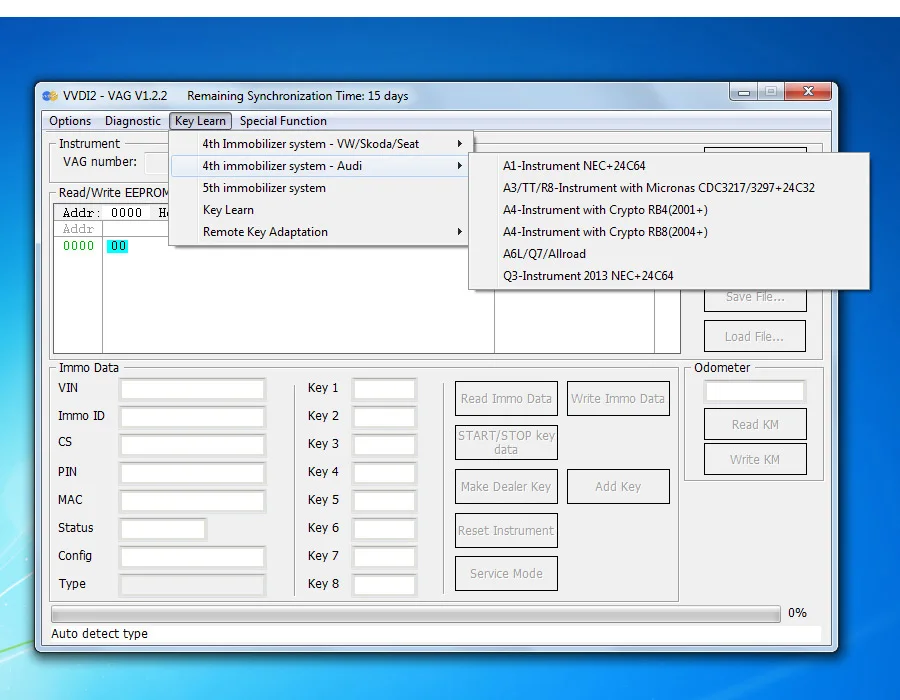
Task: Choose A4-Instrument with Crypto RB8(2004+)
Action: [669, 232]
